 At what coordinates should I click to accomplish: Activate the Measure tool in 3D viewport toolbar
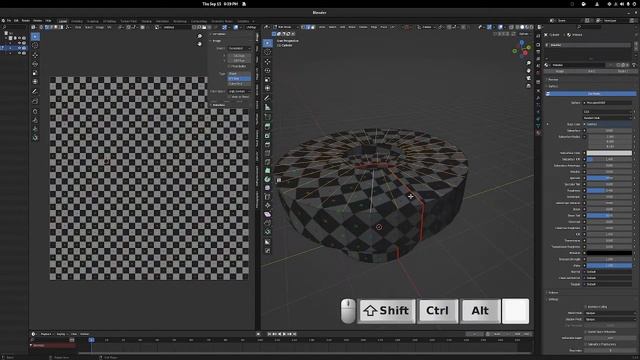point(267,107)
